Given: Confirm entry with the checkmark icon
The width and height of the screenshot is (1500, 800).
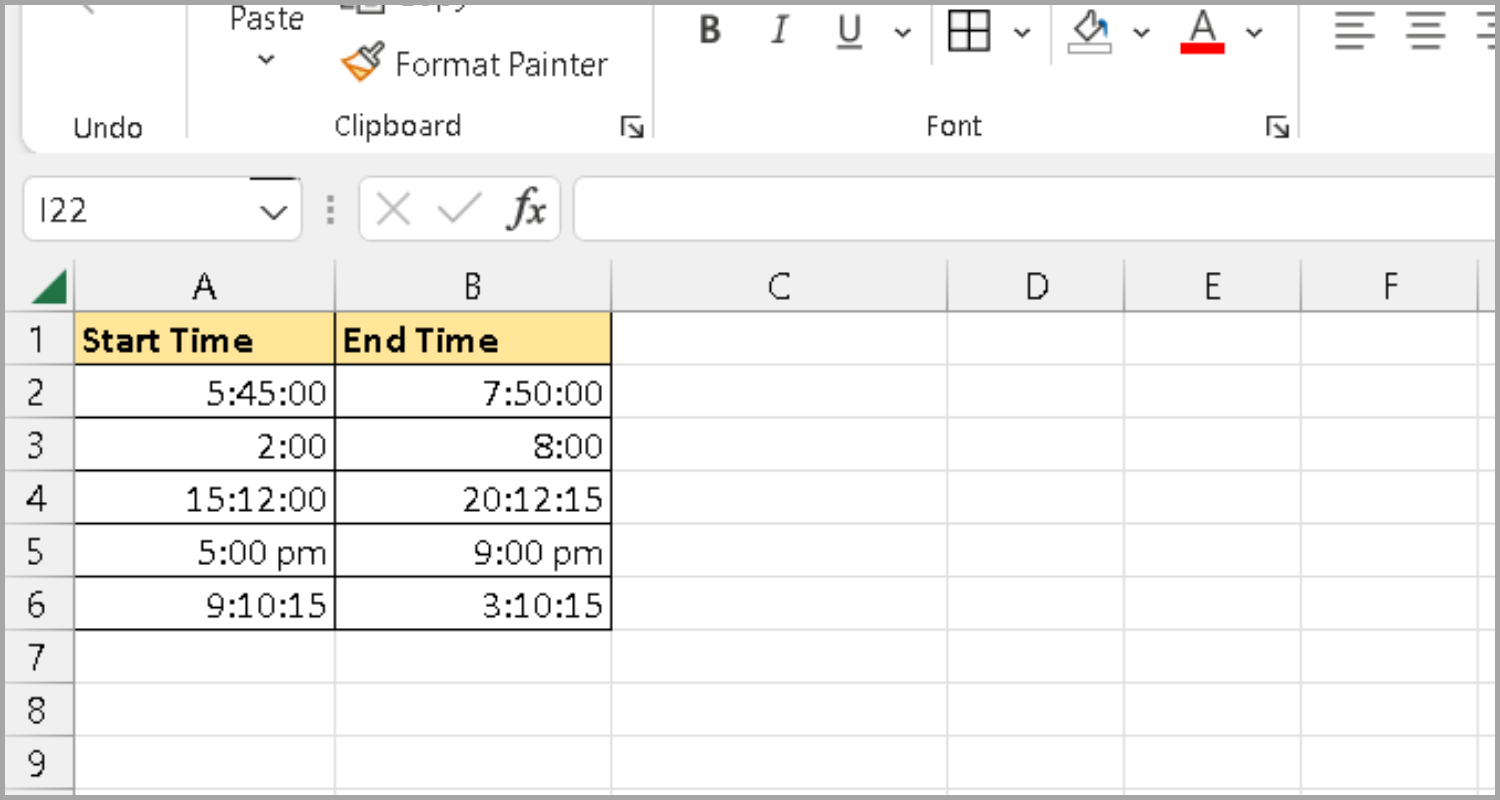Looking at the screenshot, I should [x=458, y=209].
